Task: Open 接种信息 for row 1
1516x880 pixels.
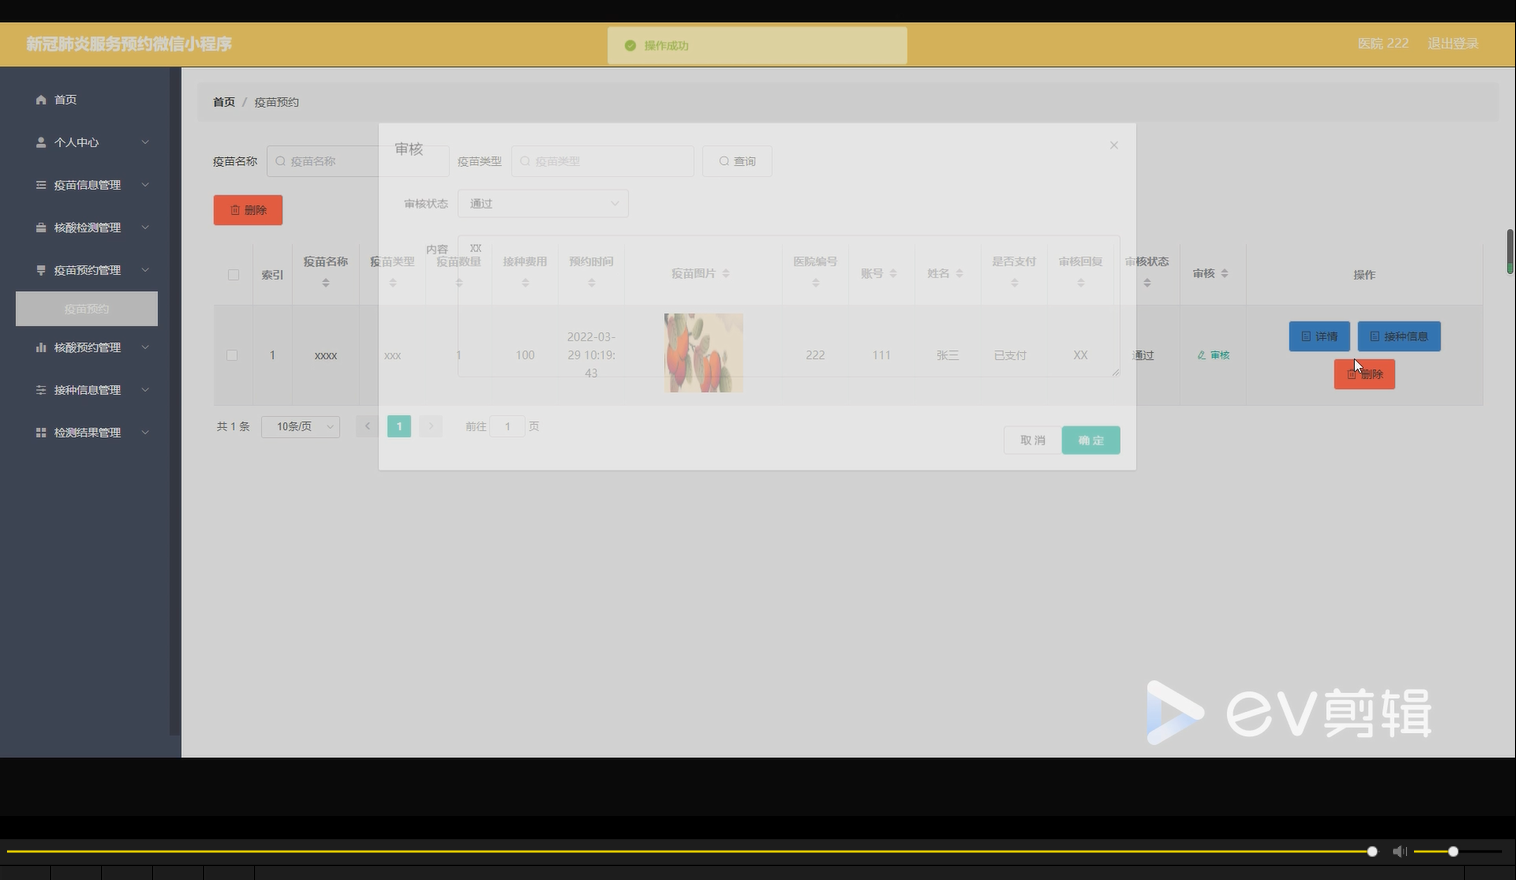Action: point(1399,337)
